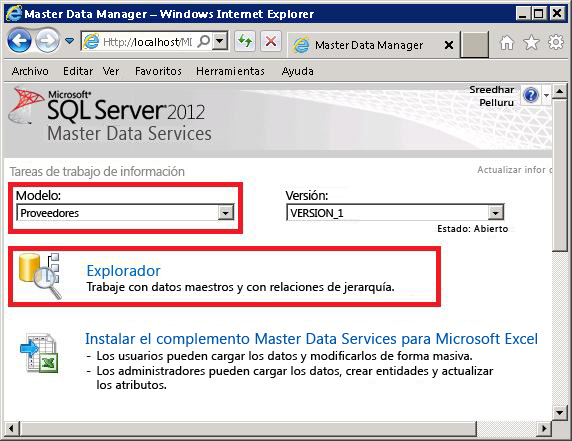Viewport: 572px width, 441px height.
Task: Go back with the browser Back arrow
Action: [x=19, y=40]
